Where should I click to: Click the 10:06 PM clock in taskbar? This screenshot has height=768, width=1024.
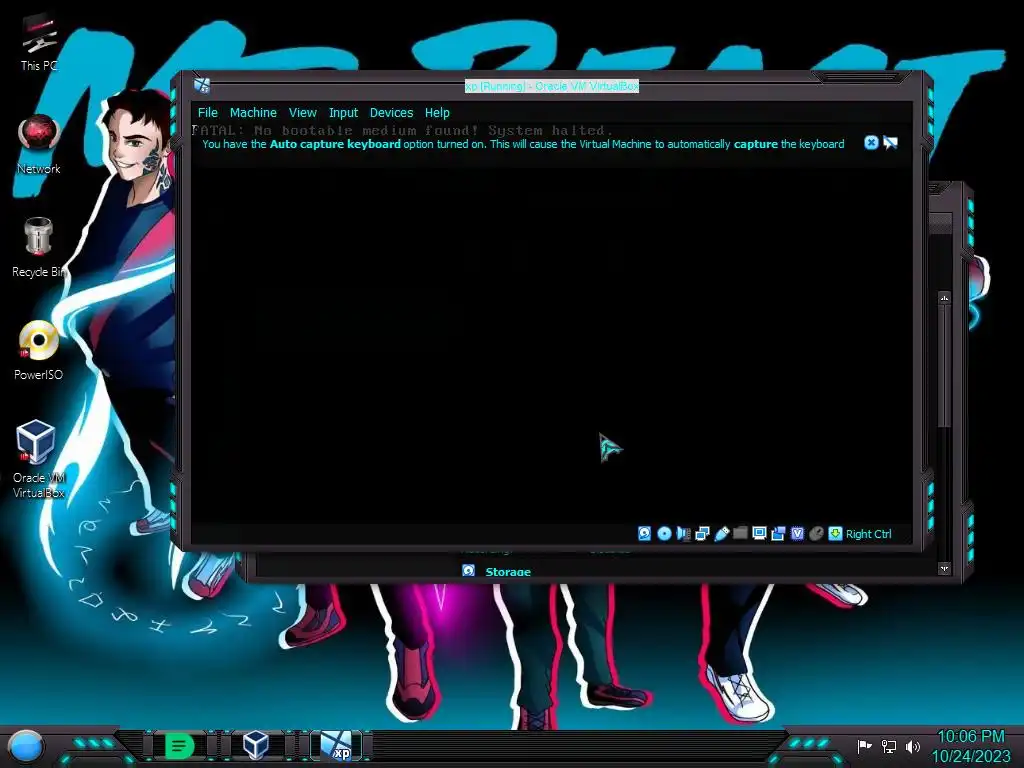tap(970, 737)
